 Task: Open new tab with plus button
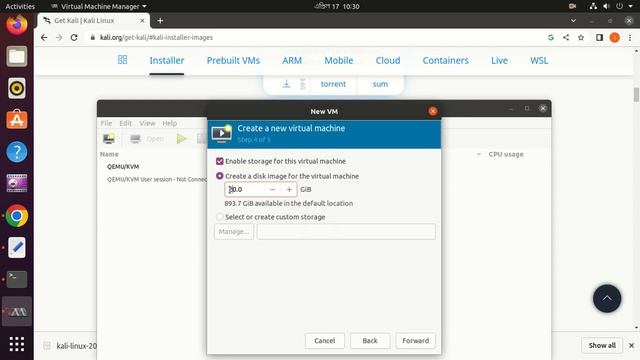tap(160, 20)
